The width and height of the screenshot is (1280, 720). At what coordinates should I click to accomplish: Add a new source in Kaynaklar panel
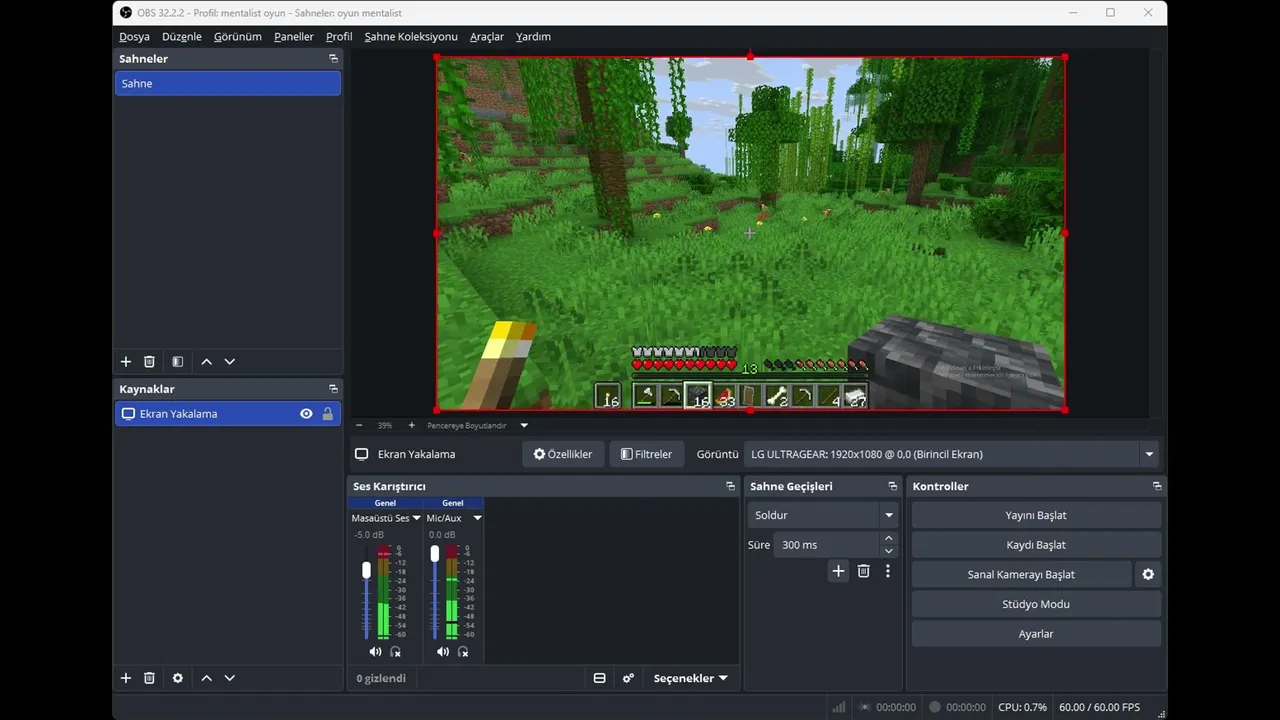tap(126, 678)
